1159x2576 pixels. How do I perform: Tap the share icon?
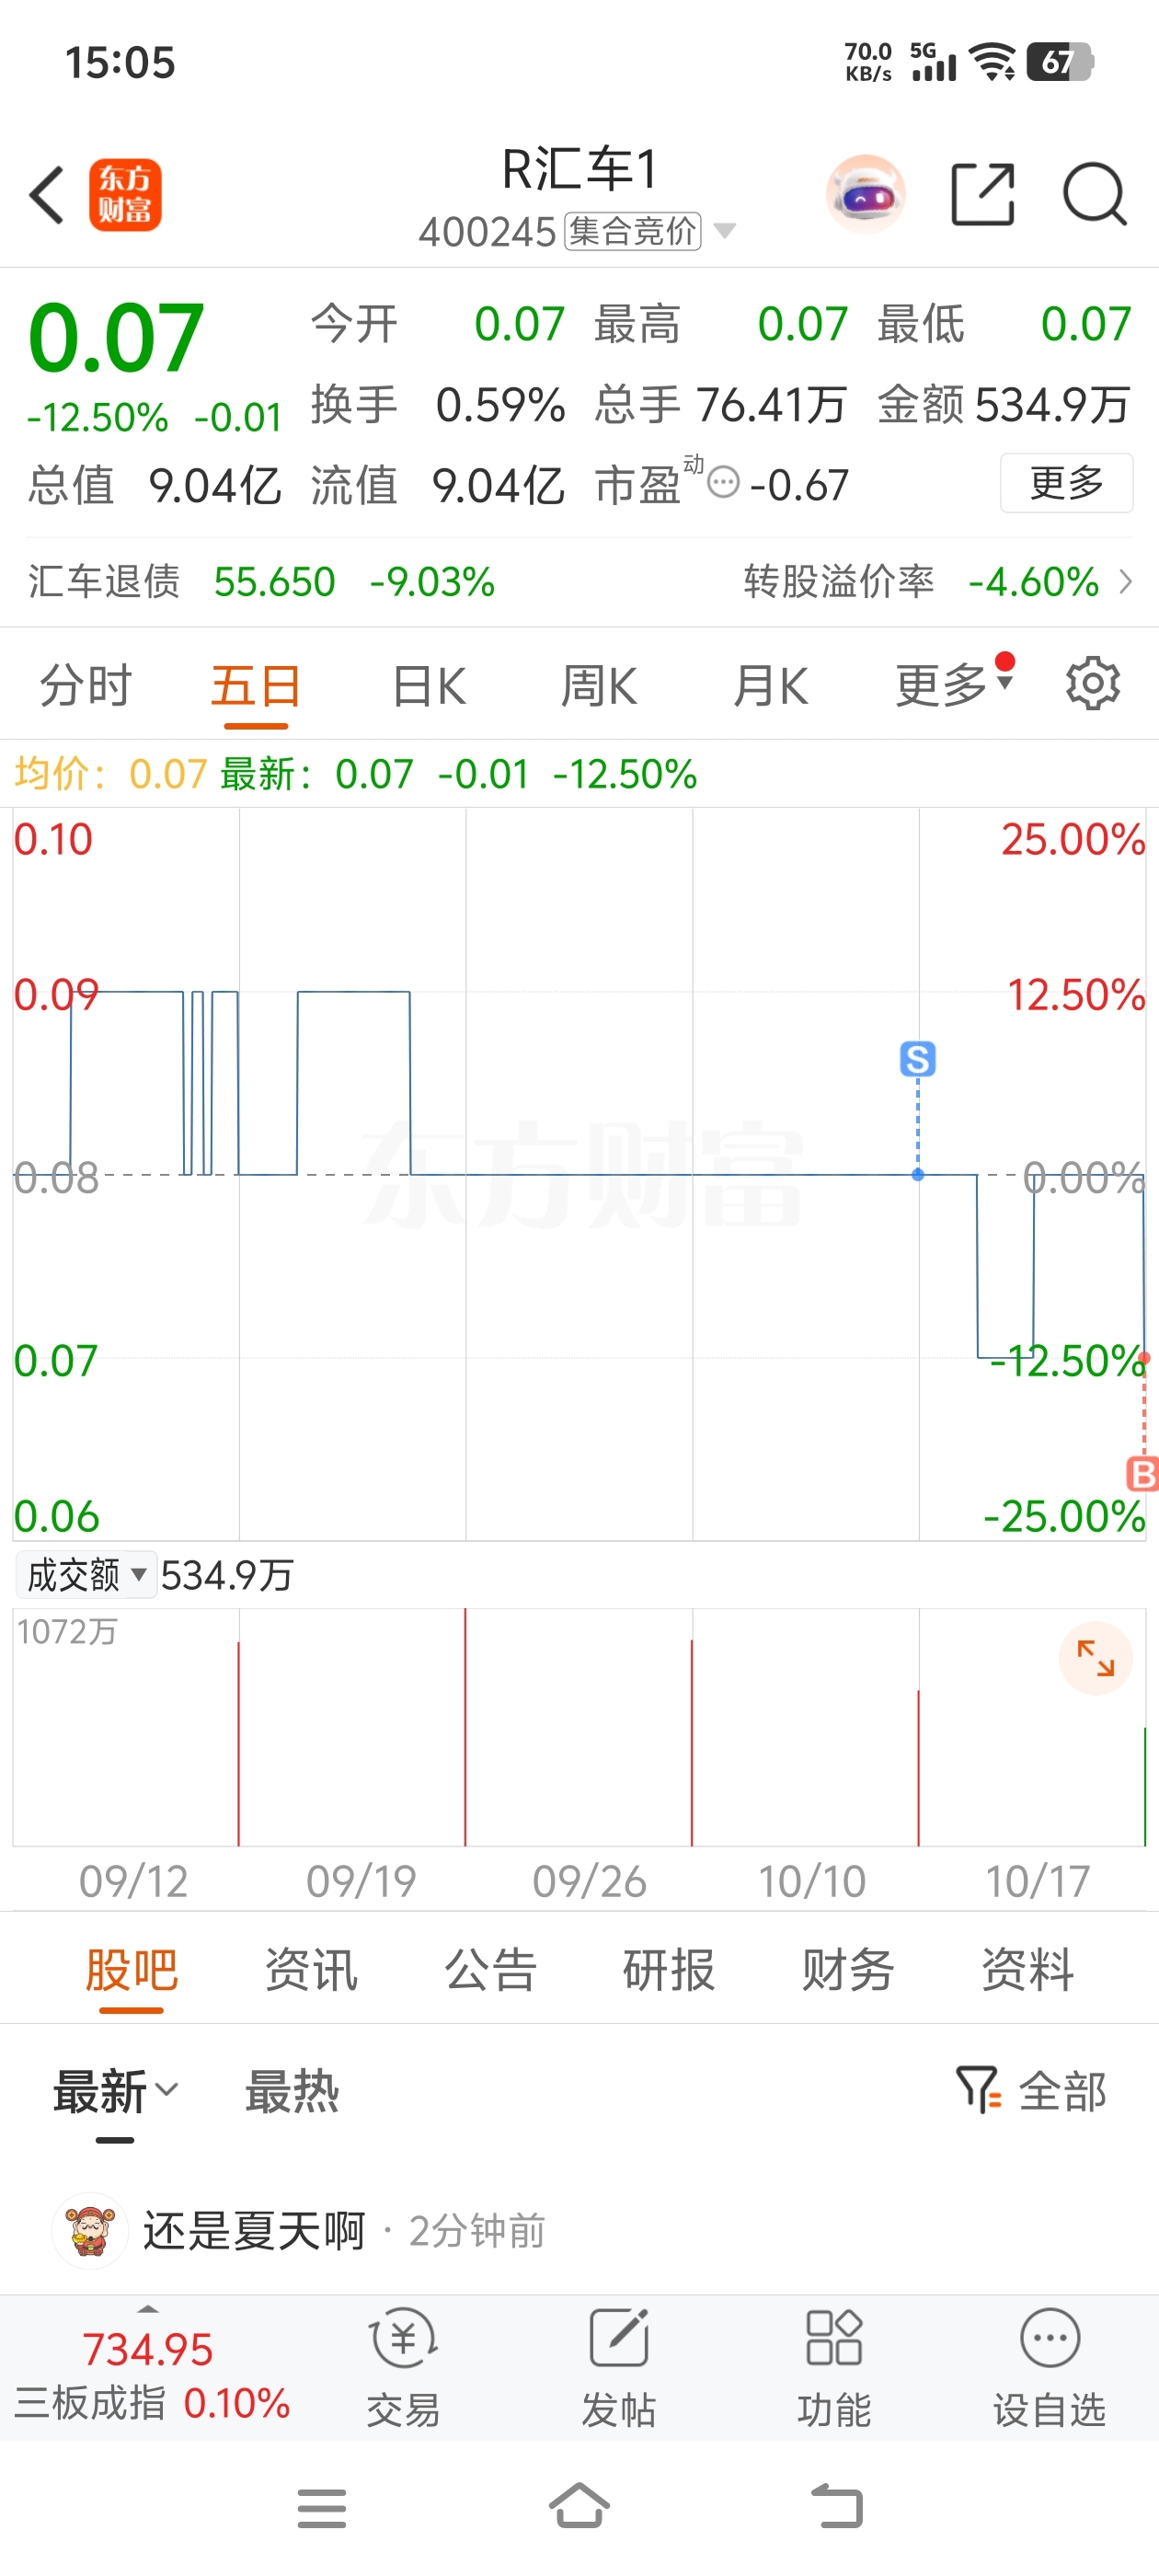pyautogui.click(x=982, y=194)
